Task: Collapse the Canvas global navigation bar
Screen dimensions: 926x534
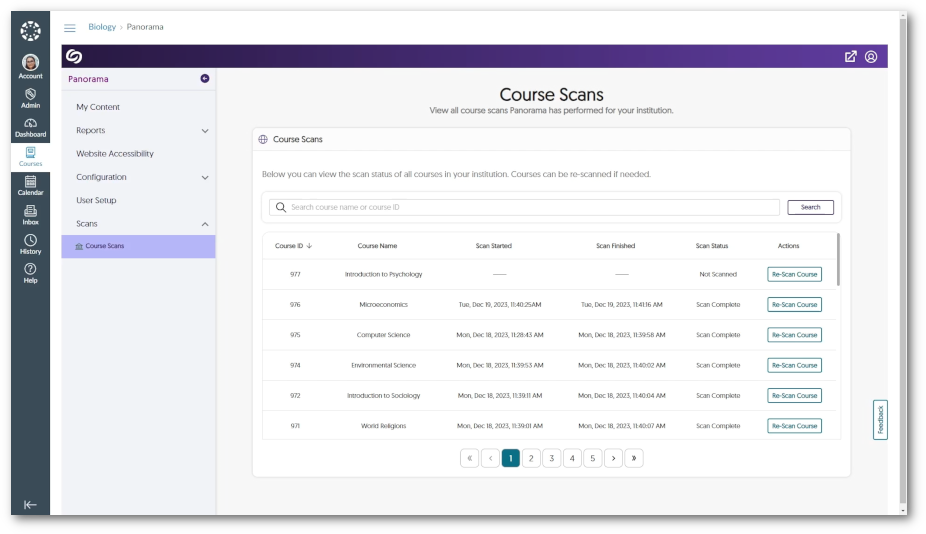Action: (30, 505)
